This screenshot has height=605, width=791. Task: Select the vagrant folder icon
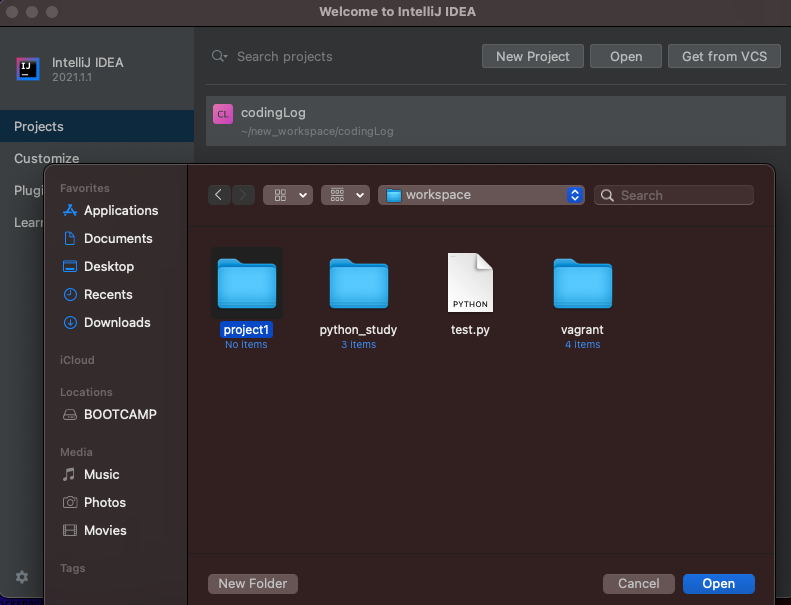[583, 284]
